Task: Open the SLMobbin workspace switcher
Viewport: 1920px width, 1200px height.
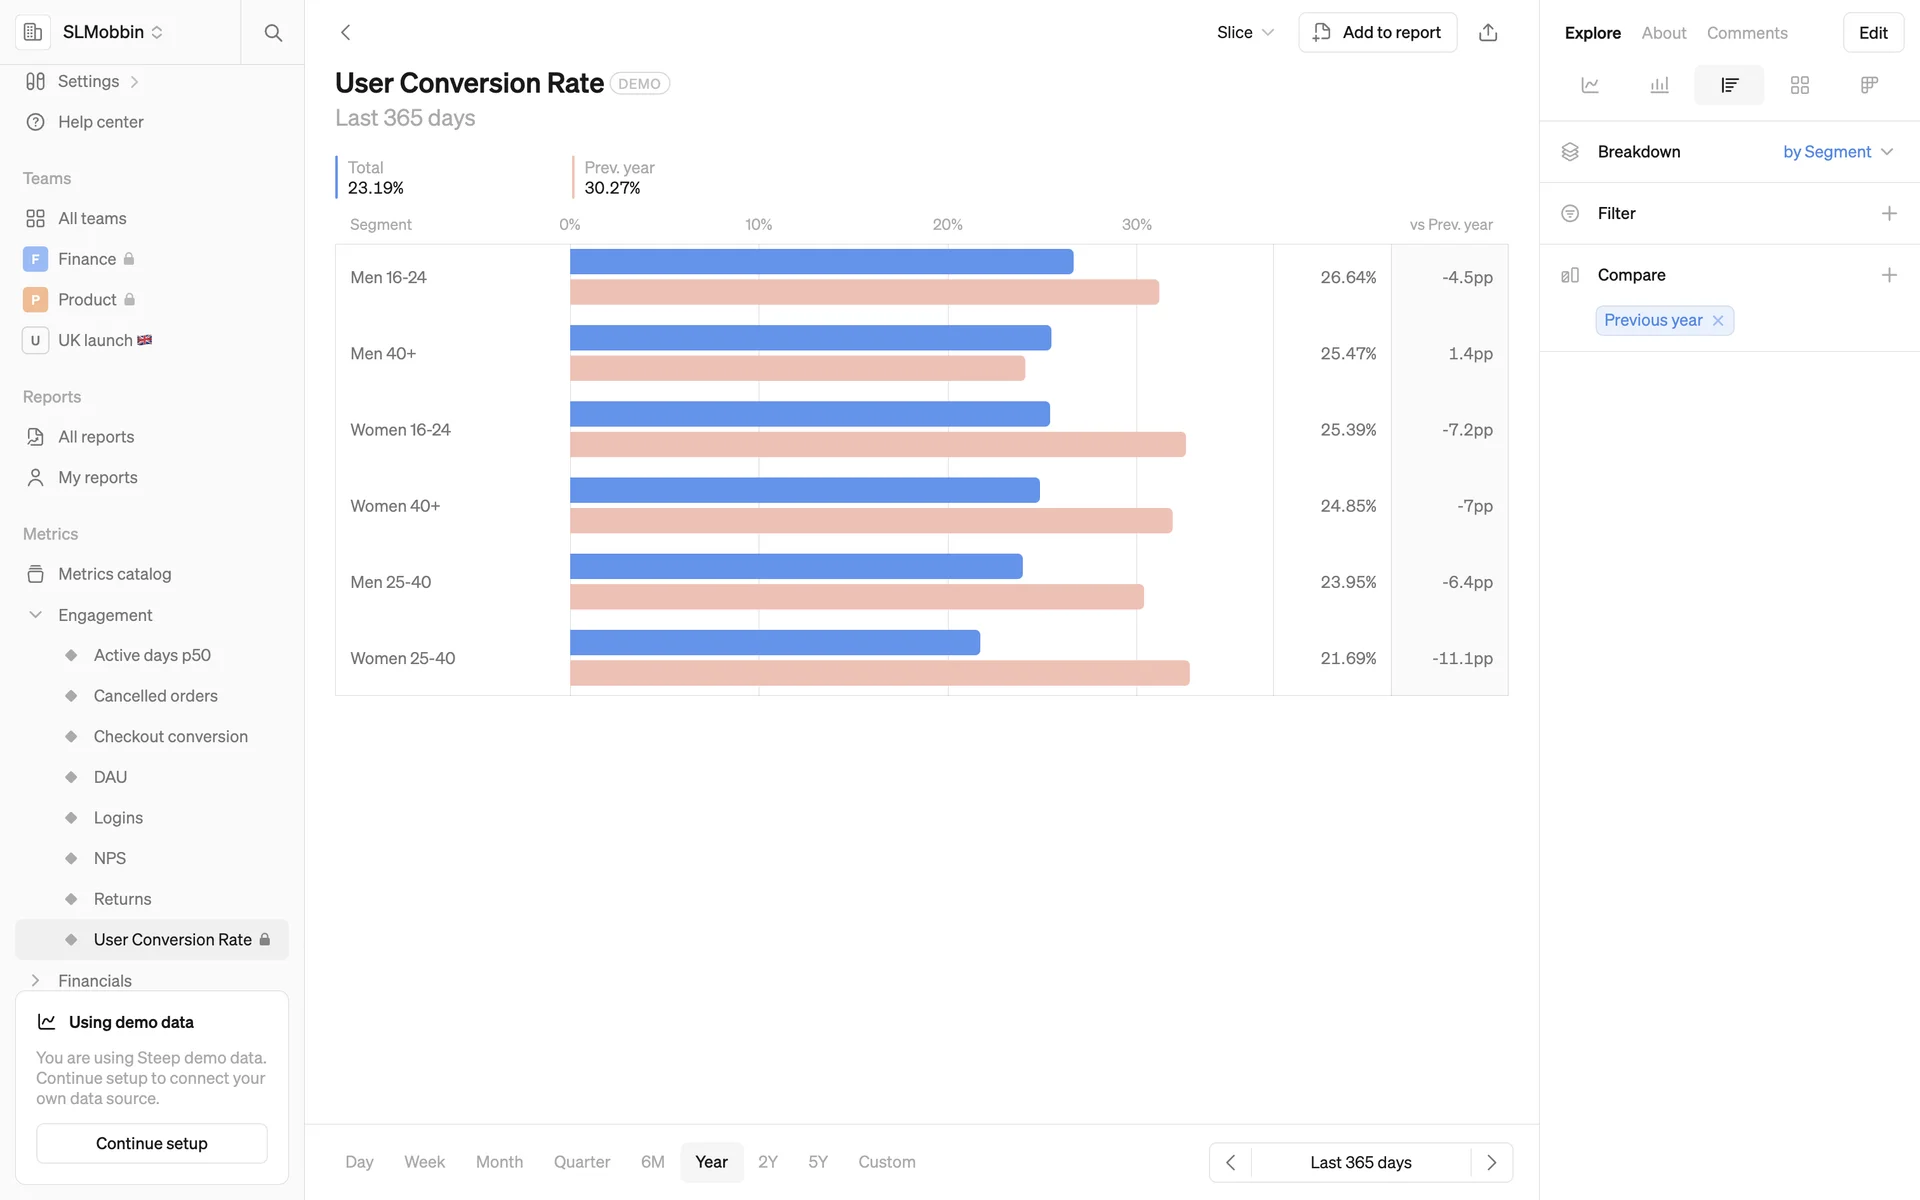Action: click(112, 32)
